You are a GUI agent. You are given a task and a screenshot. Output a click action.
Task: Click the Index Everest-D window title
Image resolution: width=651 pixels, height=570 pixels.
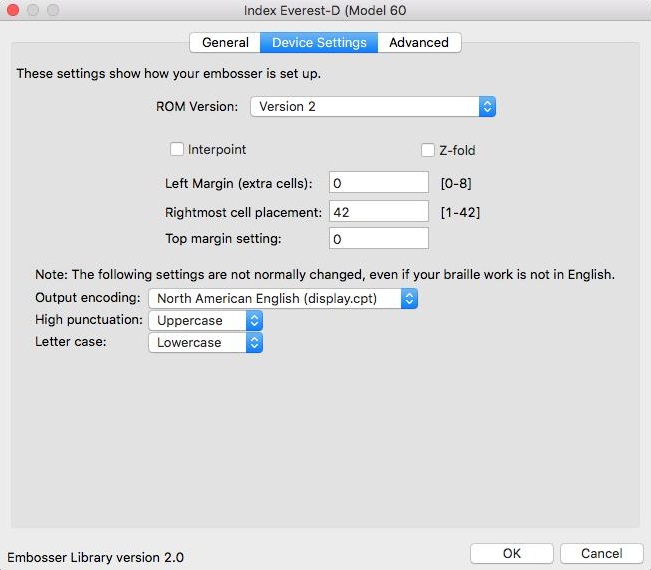pyautogui.click(x=325, y=10)
